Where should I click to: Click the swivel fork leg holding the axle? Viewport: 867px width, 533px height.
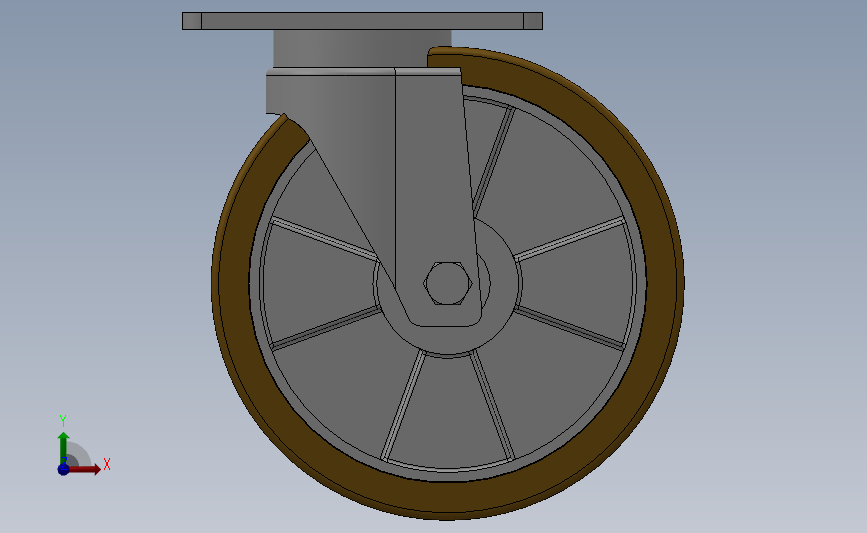pos(435,199)
